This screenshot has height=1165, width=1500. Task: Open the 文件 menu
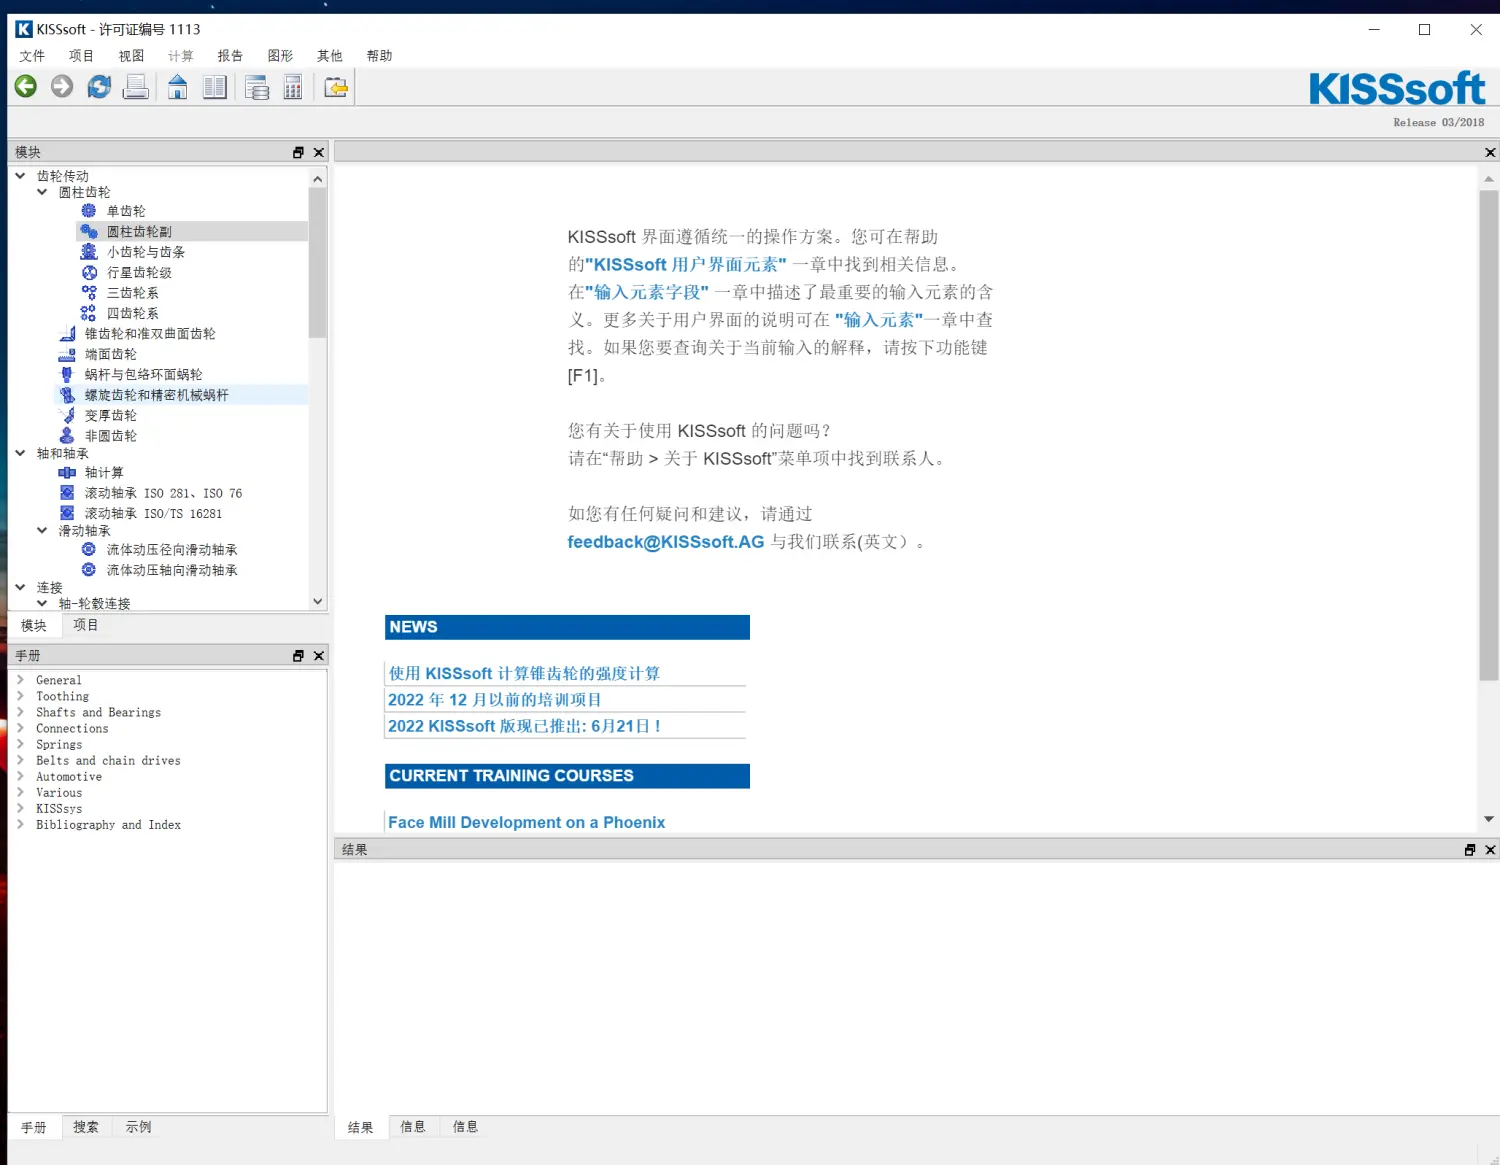[x=32, y=56]
